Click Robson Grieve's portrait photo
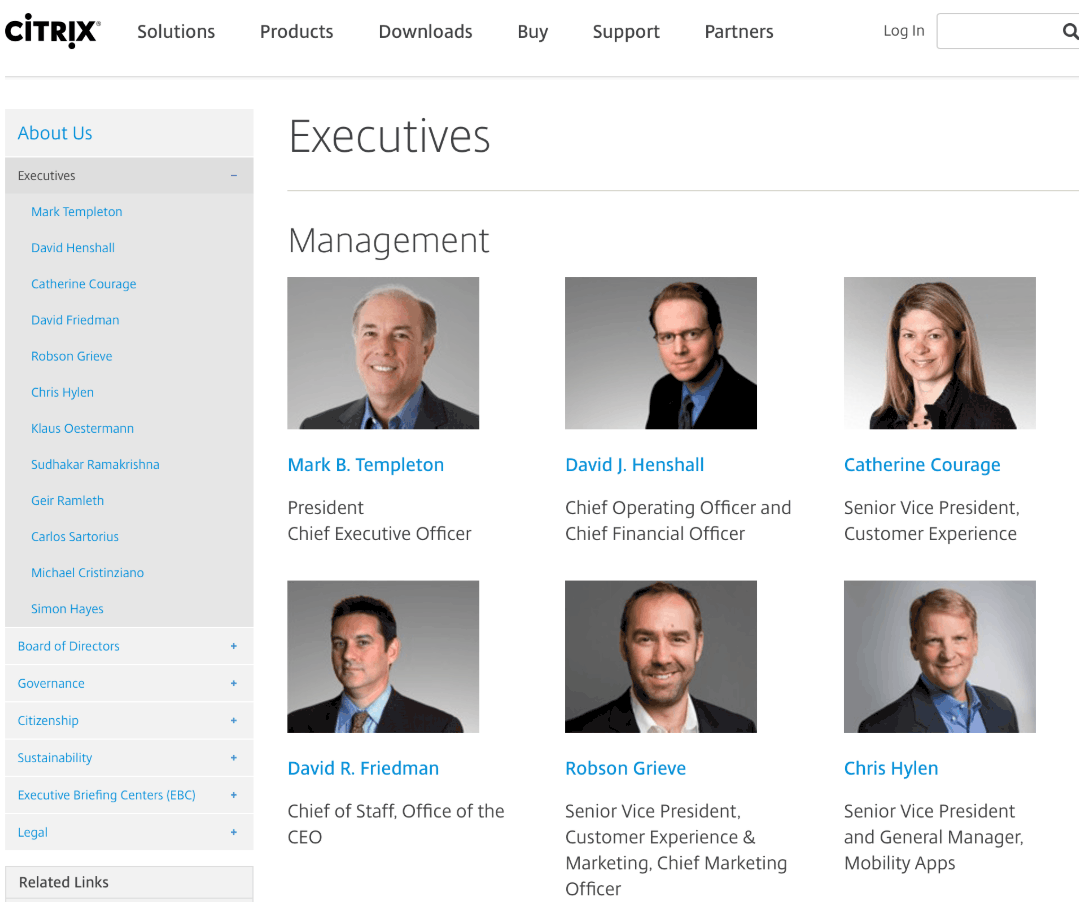The image size is (1079, 902). 660,656
